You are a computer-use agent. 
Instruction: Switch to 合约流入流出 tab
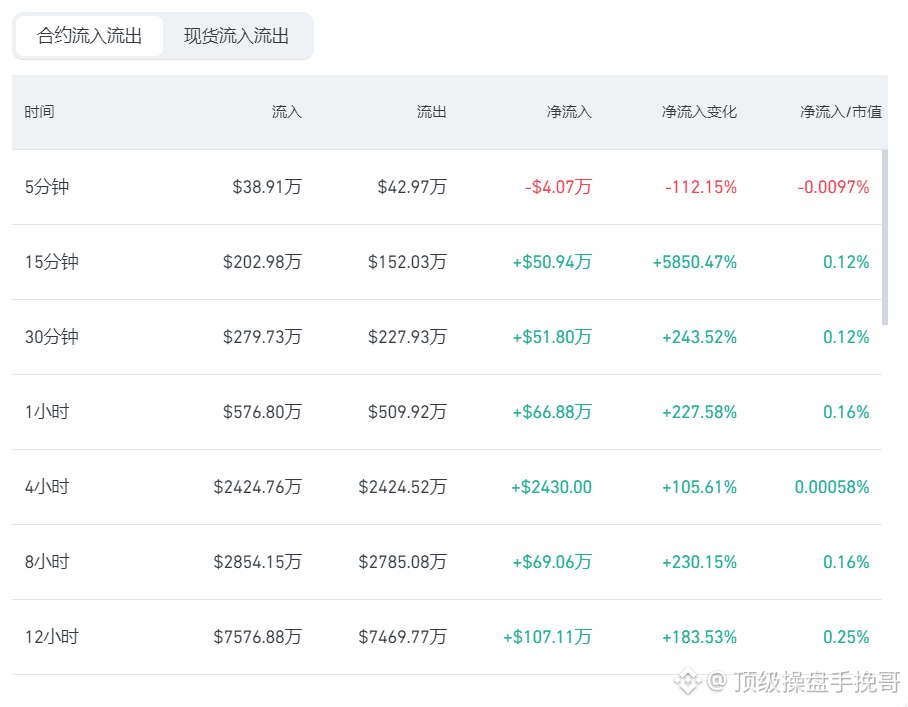point(89,36)
